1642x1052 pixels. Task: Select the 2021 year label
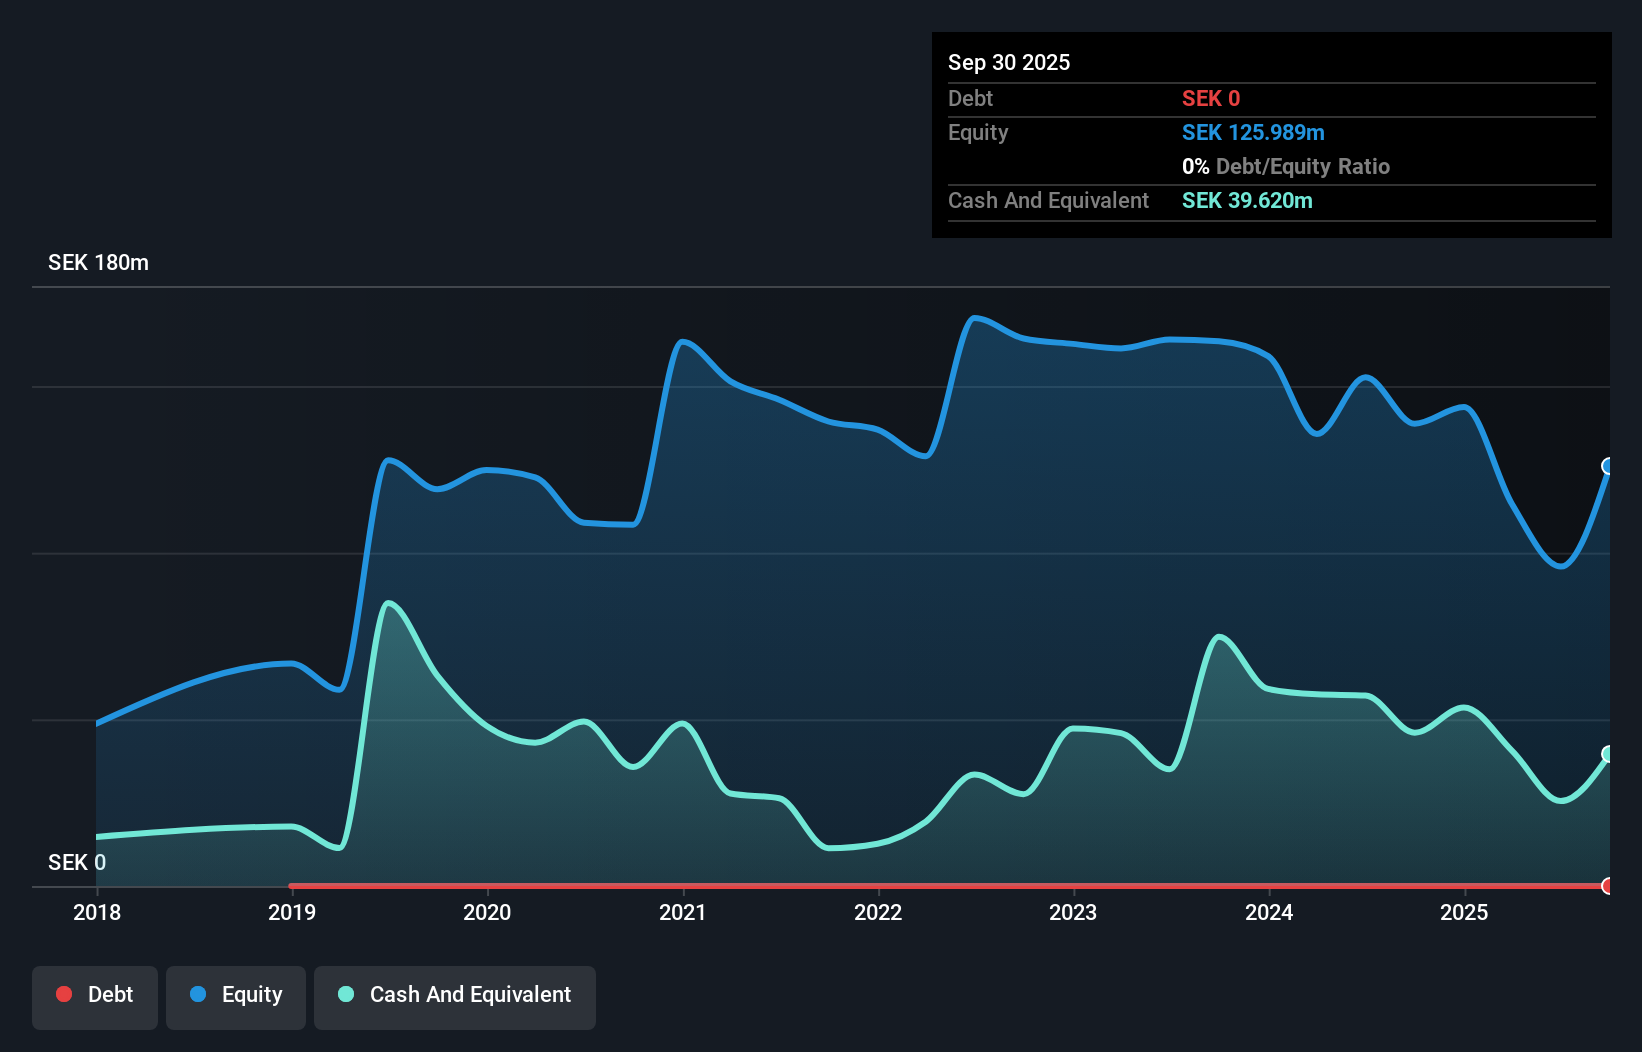click(x=682, y=913)
